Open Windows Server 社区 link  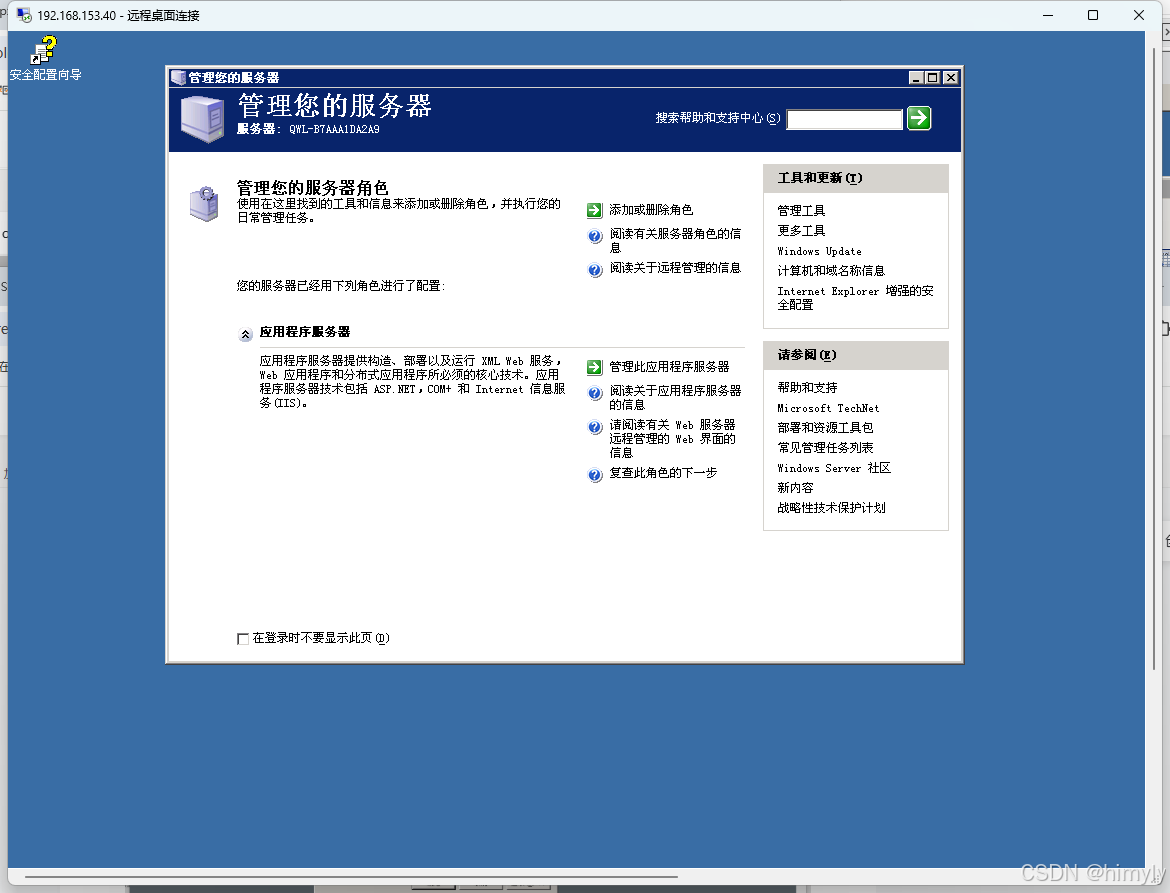834,468
